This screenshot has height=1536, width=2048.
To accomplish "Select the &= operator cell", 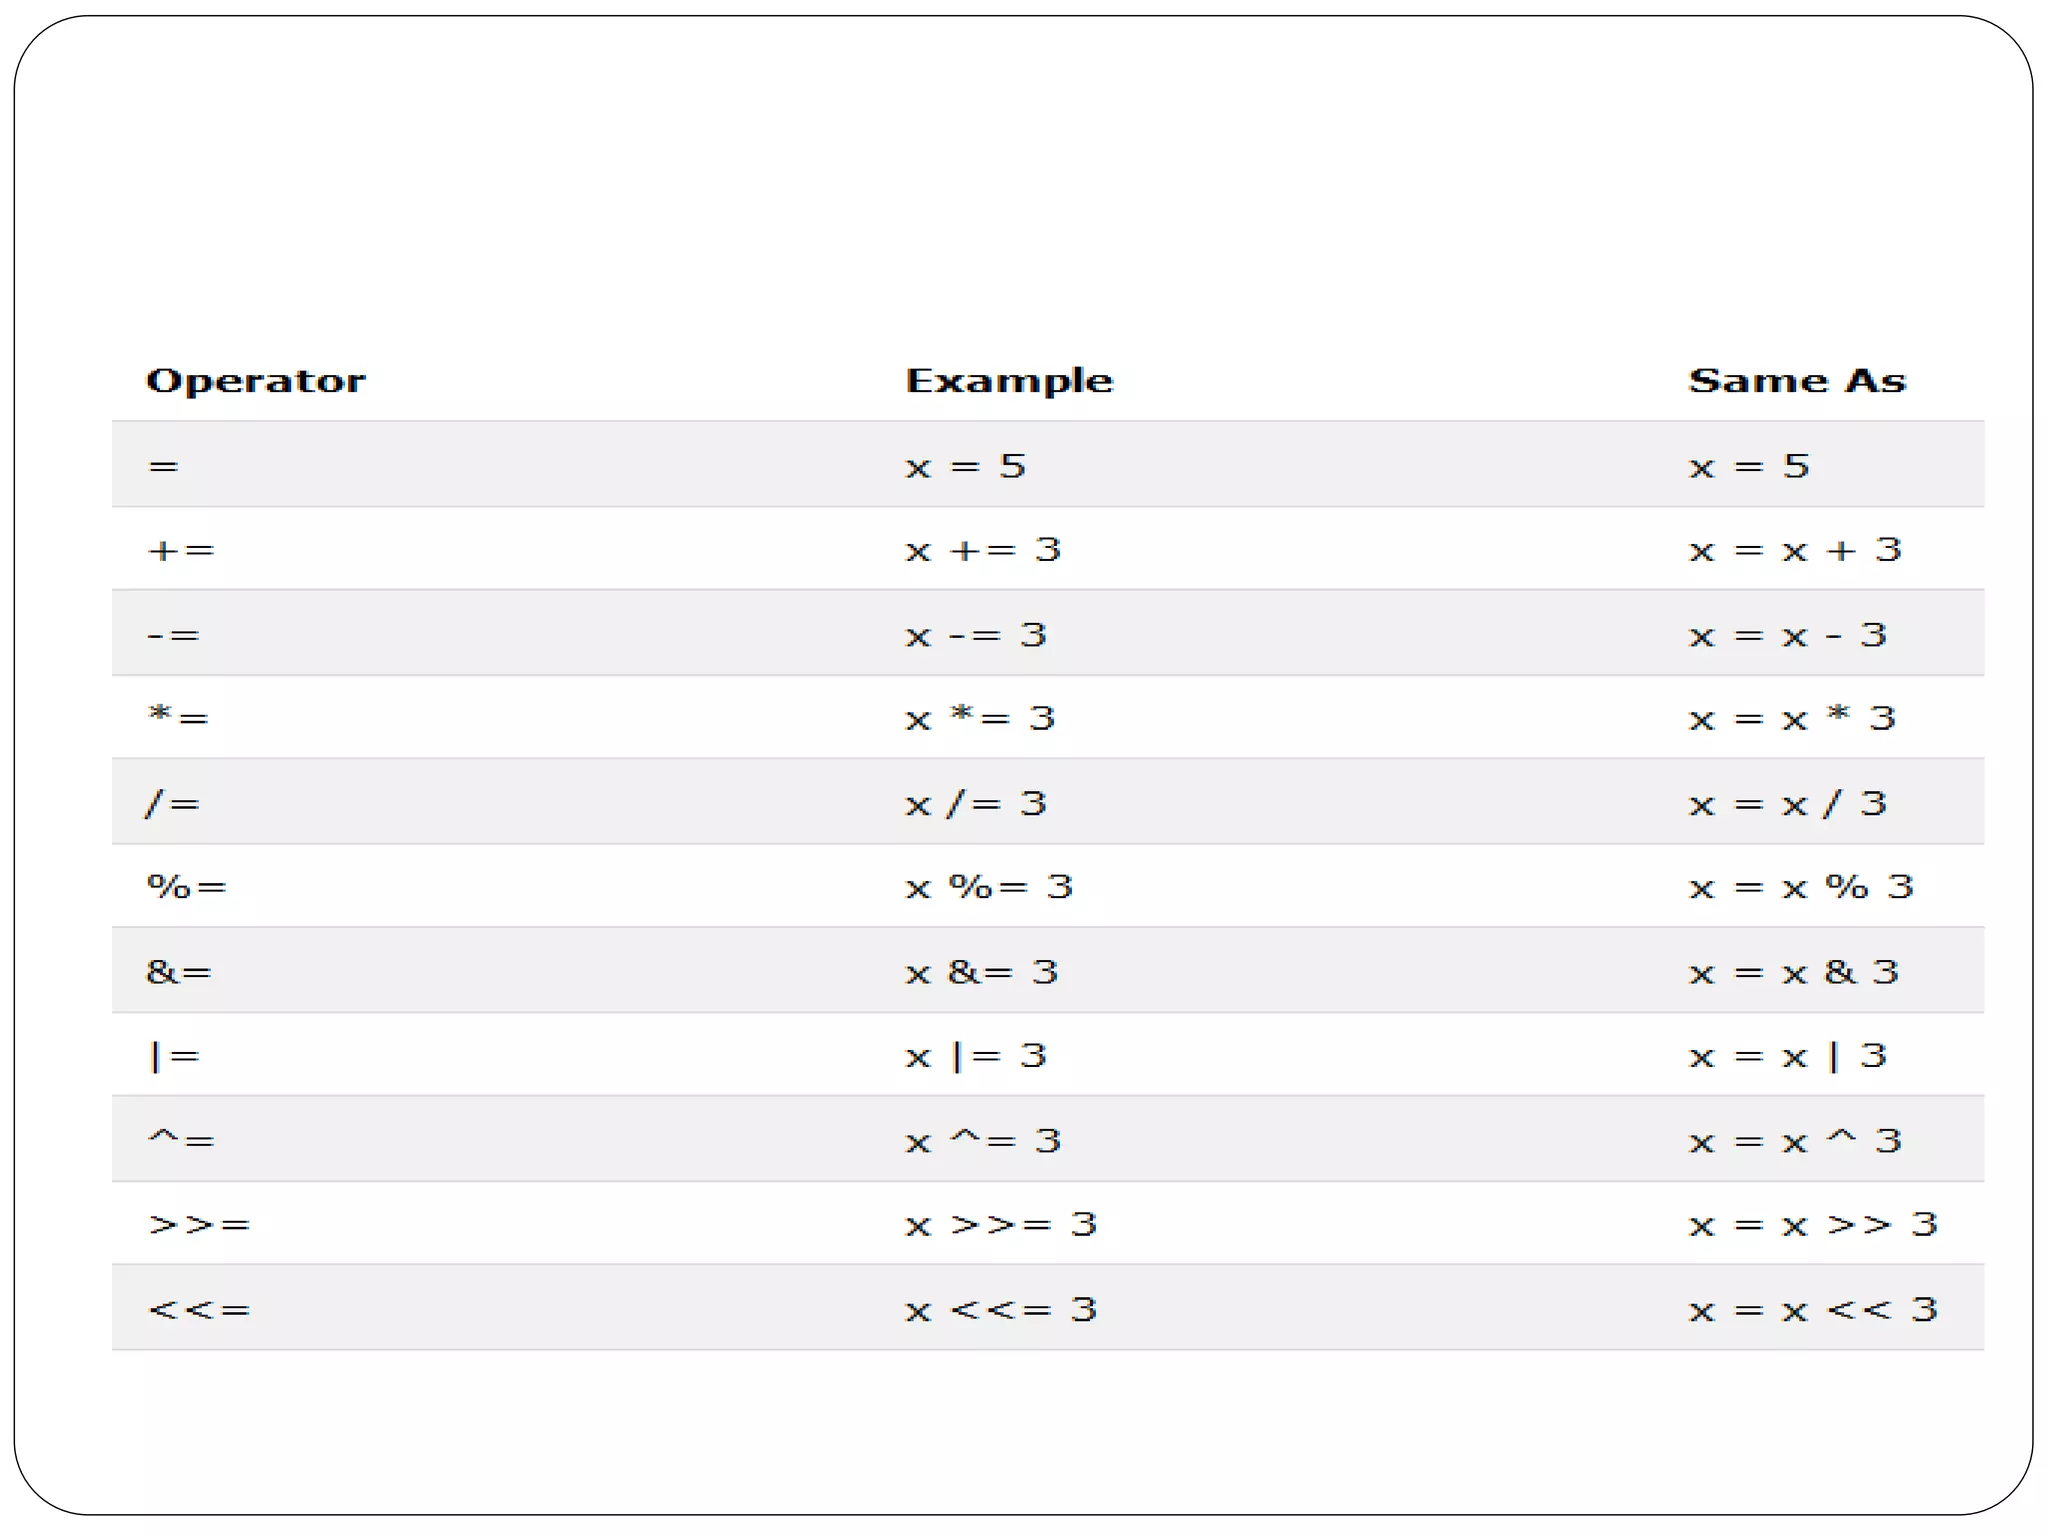I will [179, 972].
